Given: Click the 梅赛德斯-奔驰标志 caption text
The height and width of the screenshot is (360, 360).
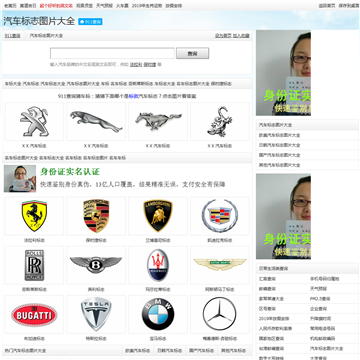Looking at the screenshot, I should click(220, 339).
